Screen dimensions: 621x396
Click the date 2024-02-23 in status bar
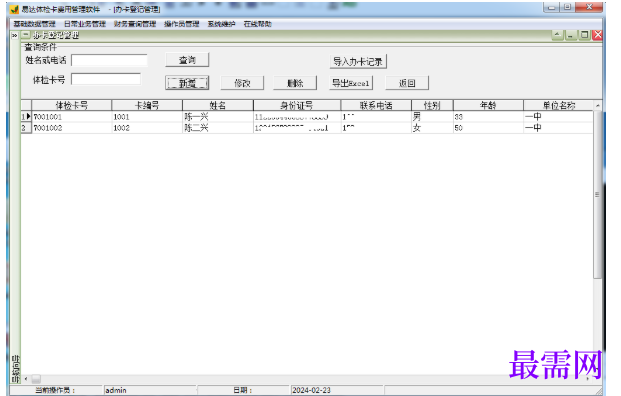click(337, 390)
